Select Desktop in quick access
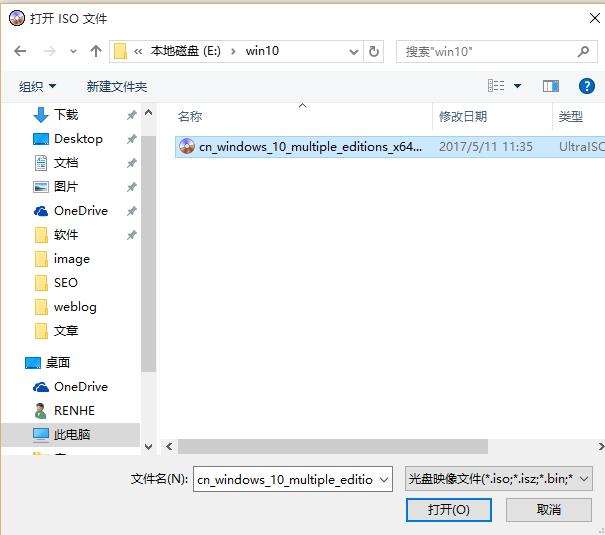 tap(78, 139)
